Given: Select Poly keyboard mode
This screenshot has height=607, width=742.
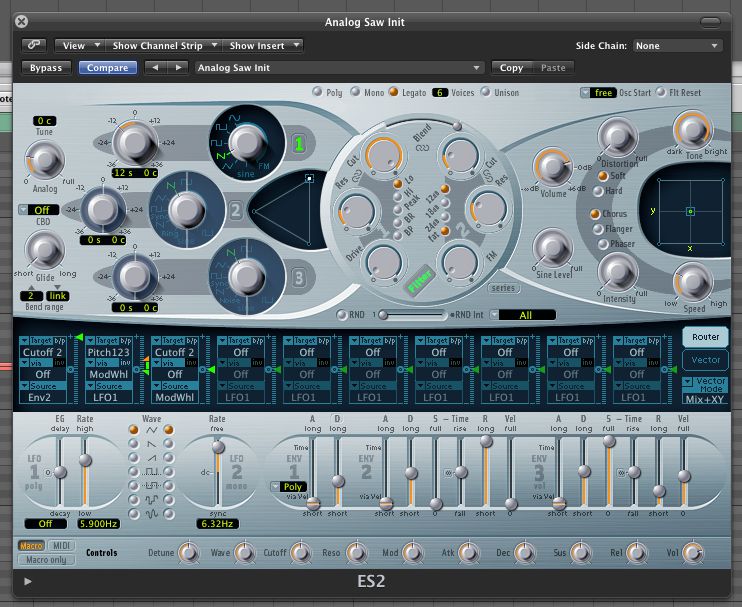Looking at the screenshot, I should [x=317, y=92].
